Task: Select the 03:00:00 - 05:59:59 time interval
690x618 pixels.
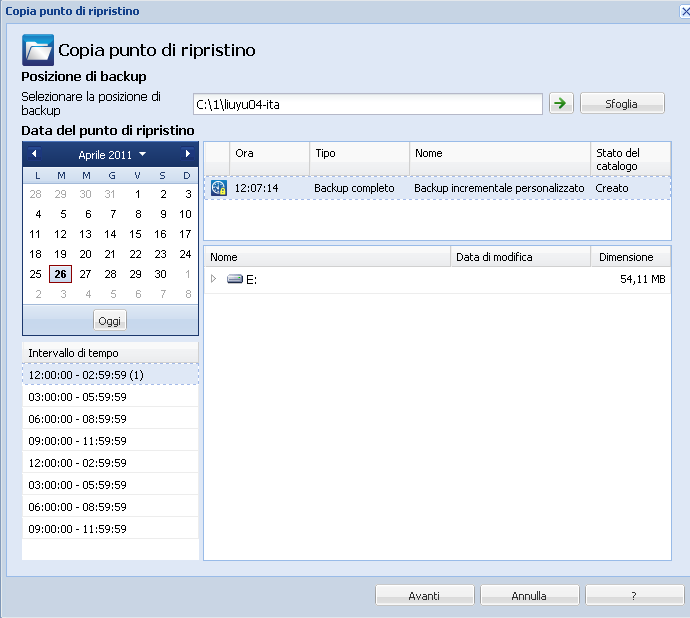Action: coord(110,397)
